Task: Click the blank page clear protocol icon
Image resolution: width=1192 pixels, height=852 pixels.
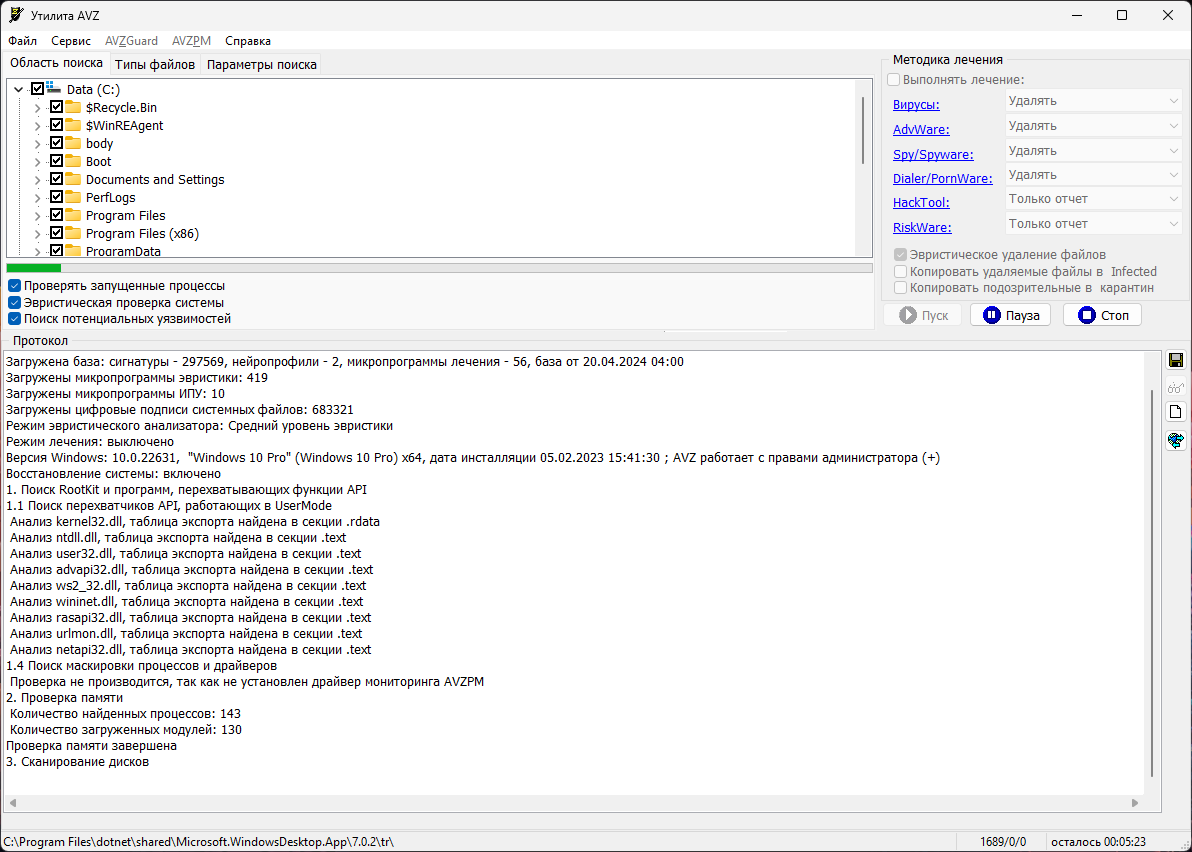Action: coord(1176,412)
